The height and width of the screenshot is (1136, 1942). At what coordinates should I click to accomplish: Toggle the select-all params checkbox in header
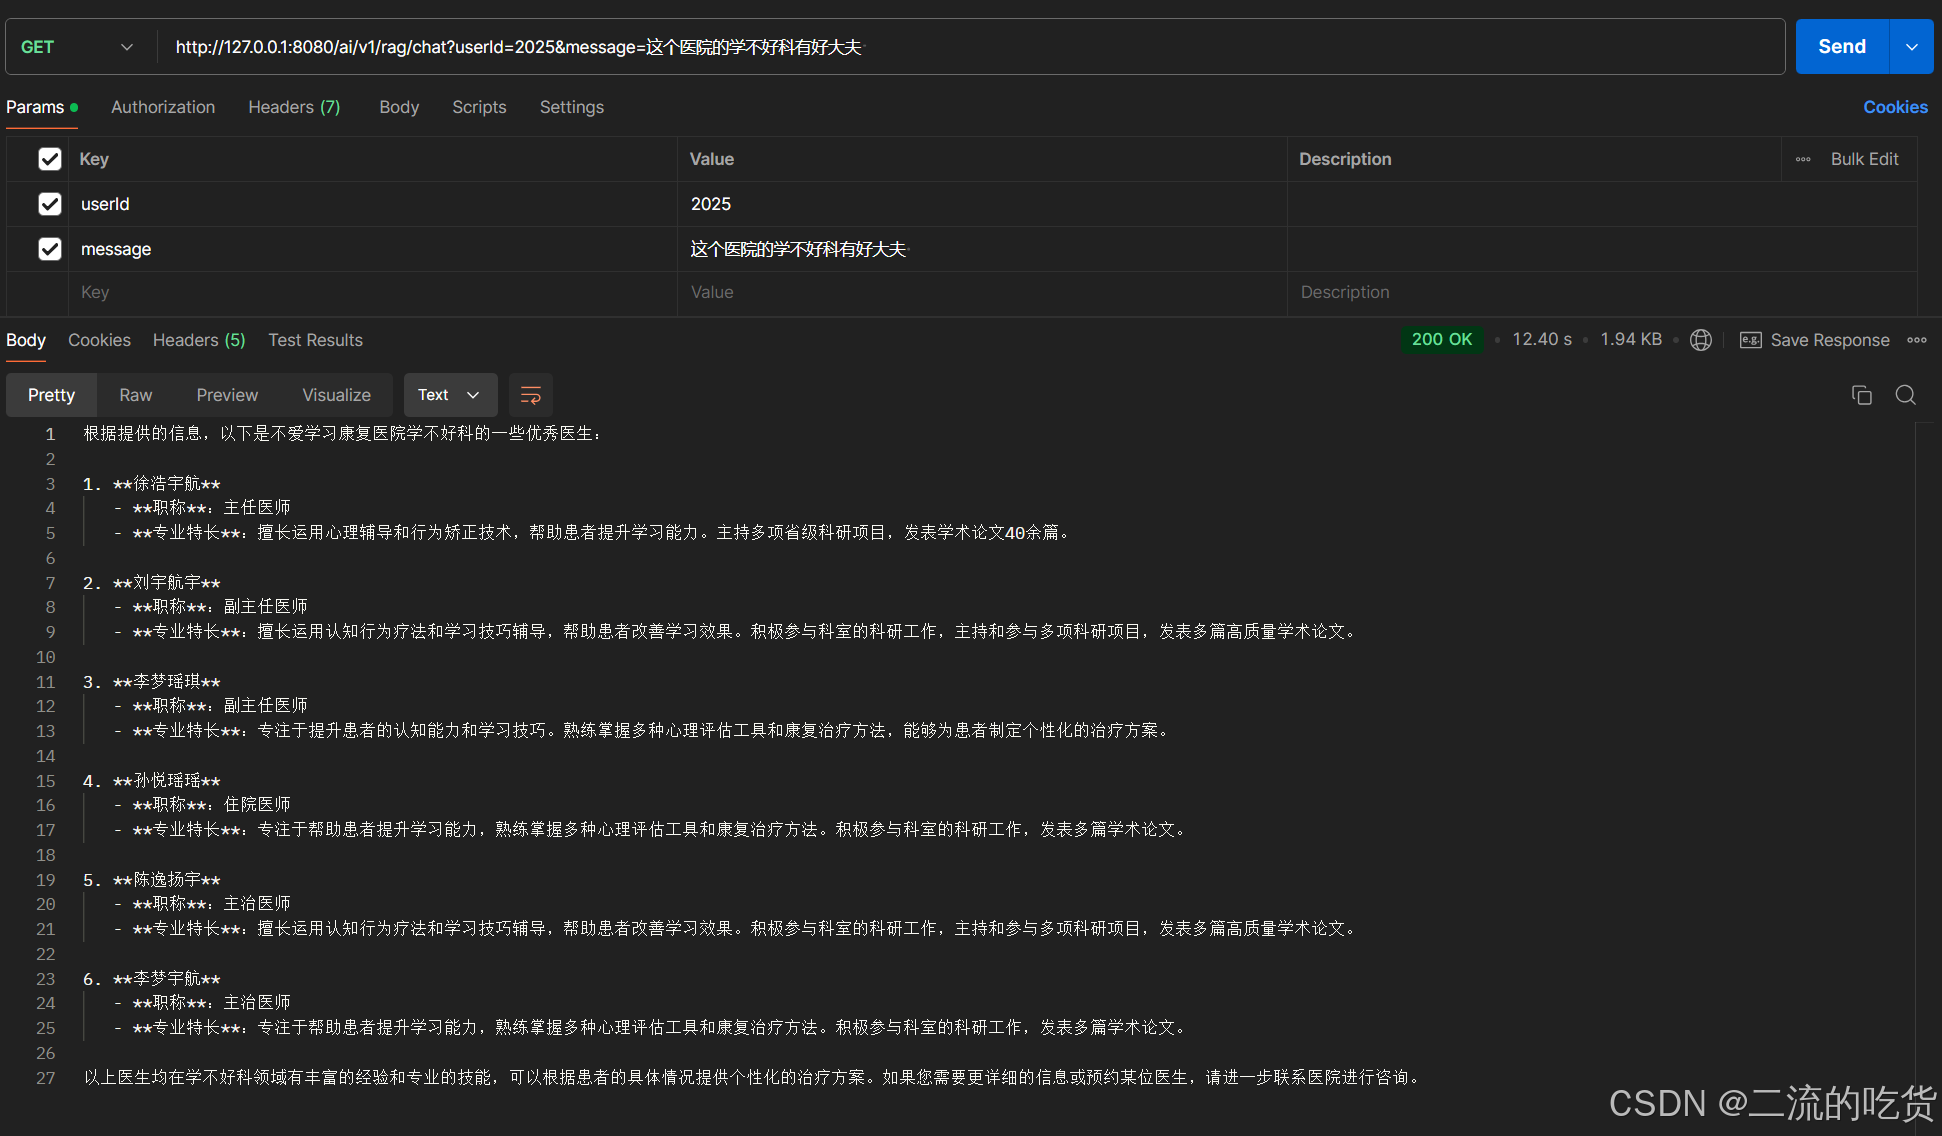point(50,159)
